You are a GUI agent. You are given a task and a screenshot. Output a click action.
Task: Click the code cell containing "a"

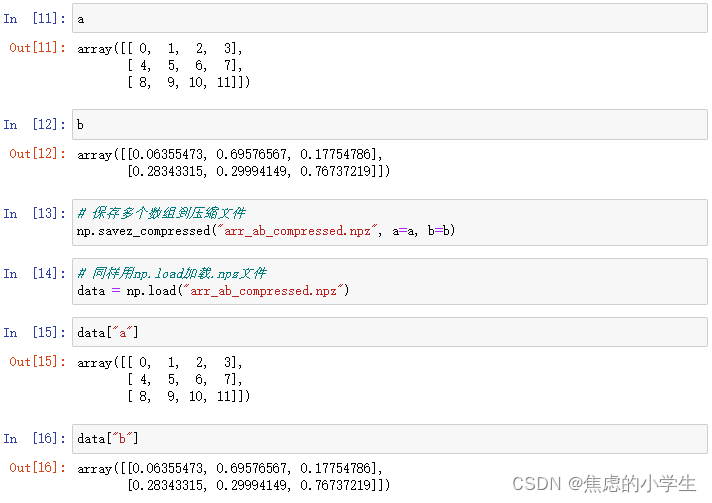coord(390,19)
